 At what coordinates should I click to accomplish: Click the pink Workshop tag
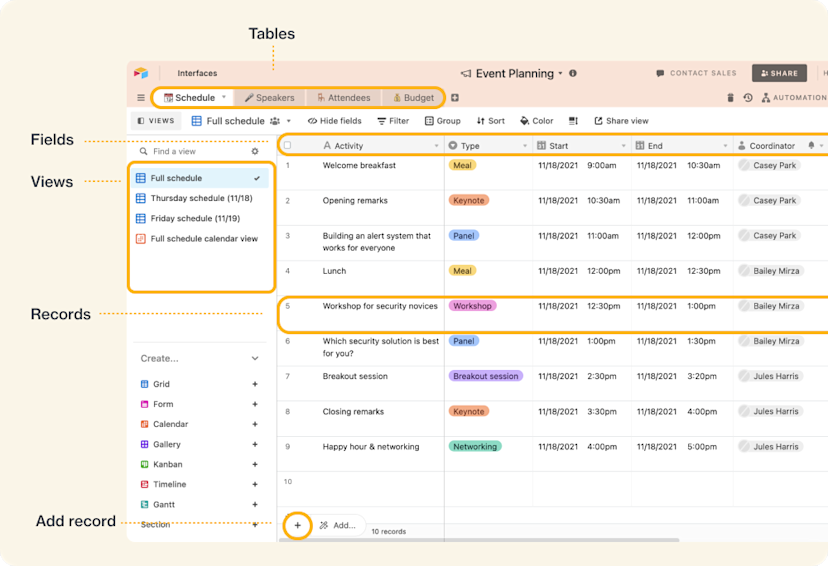(472, 306)
